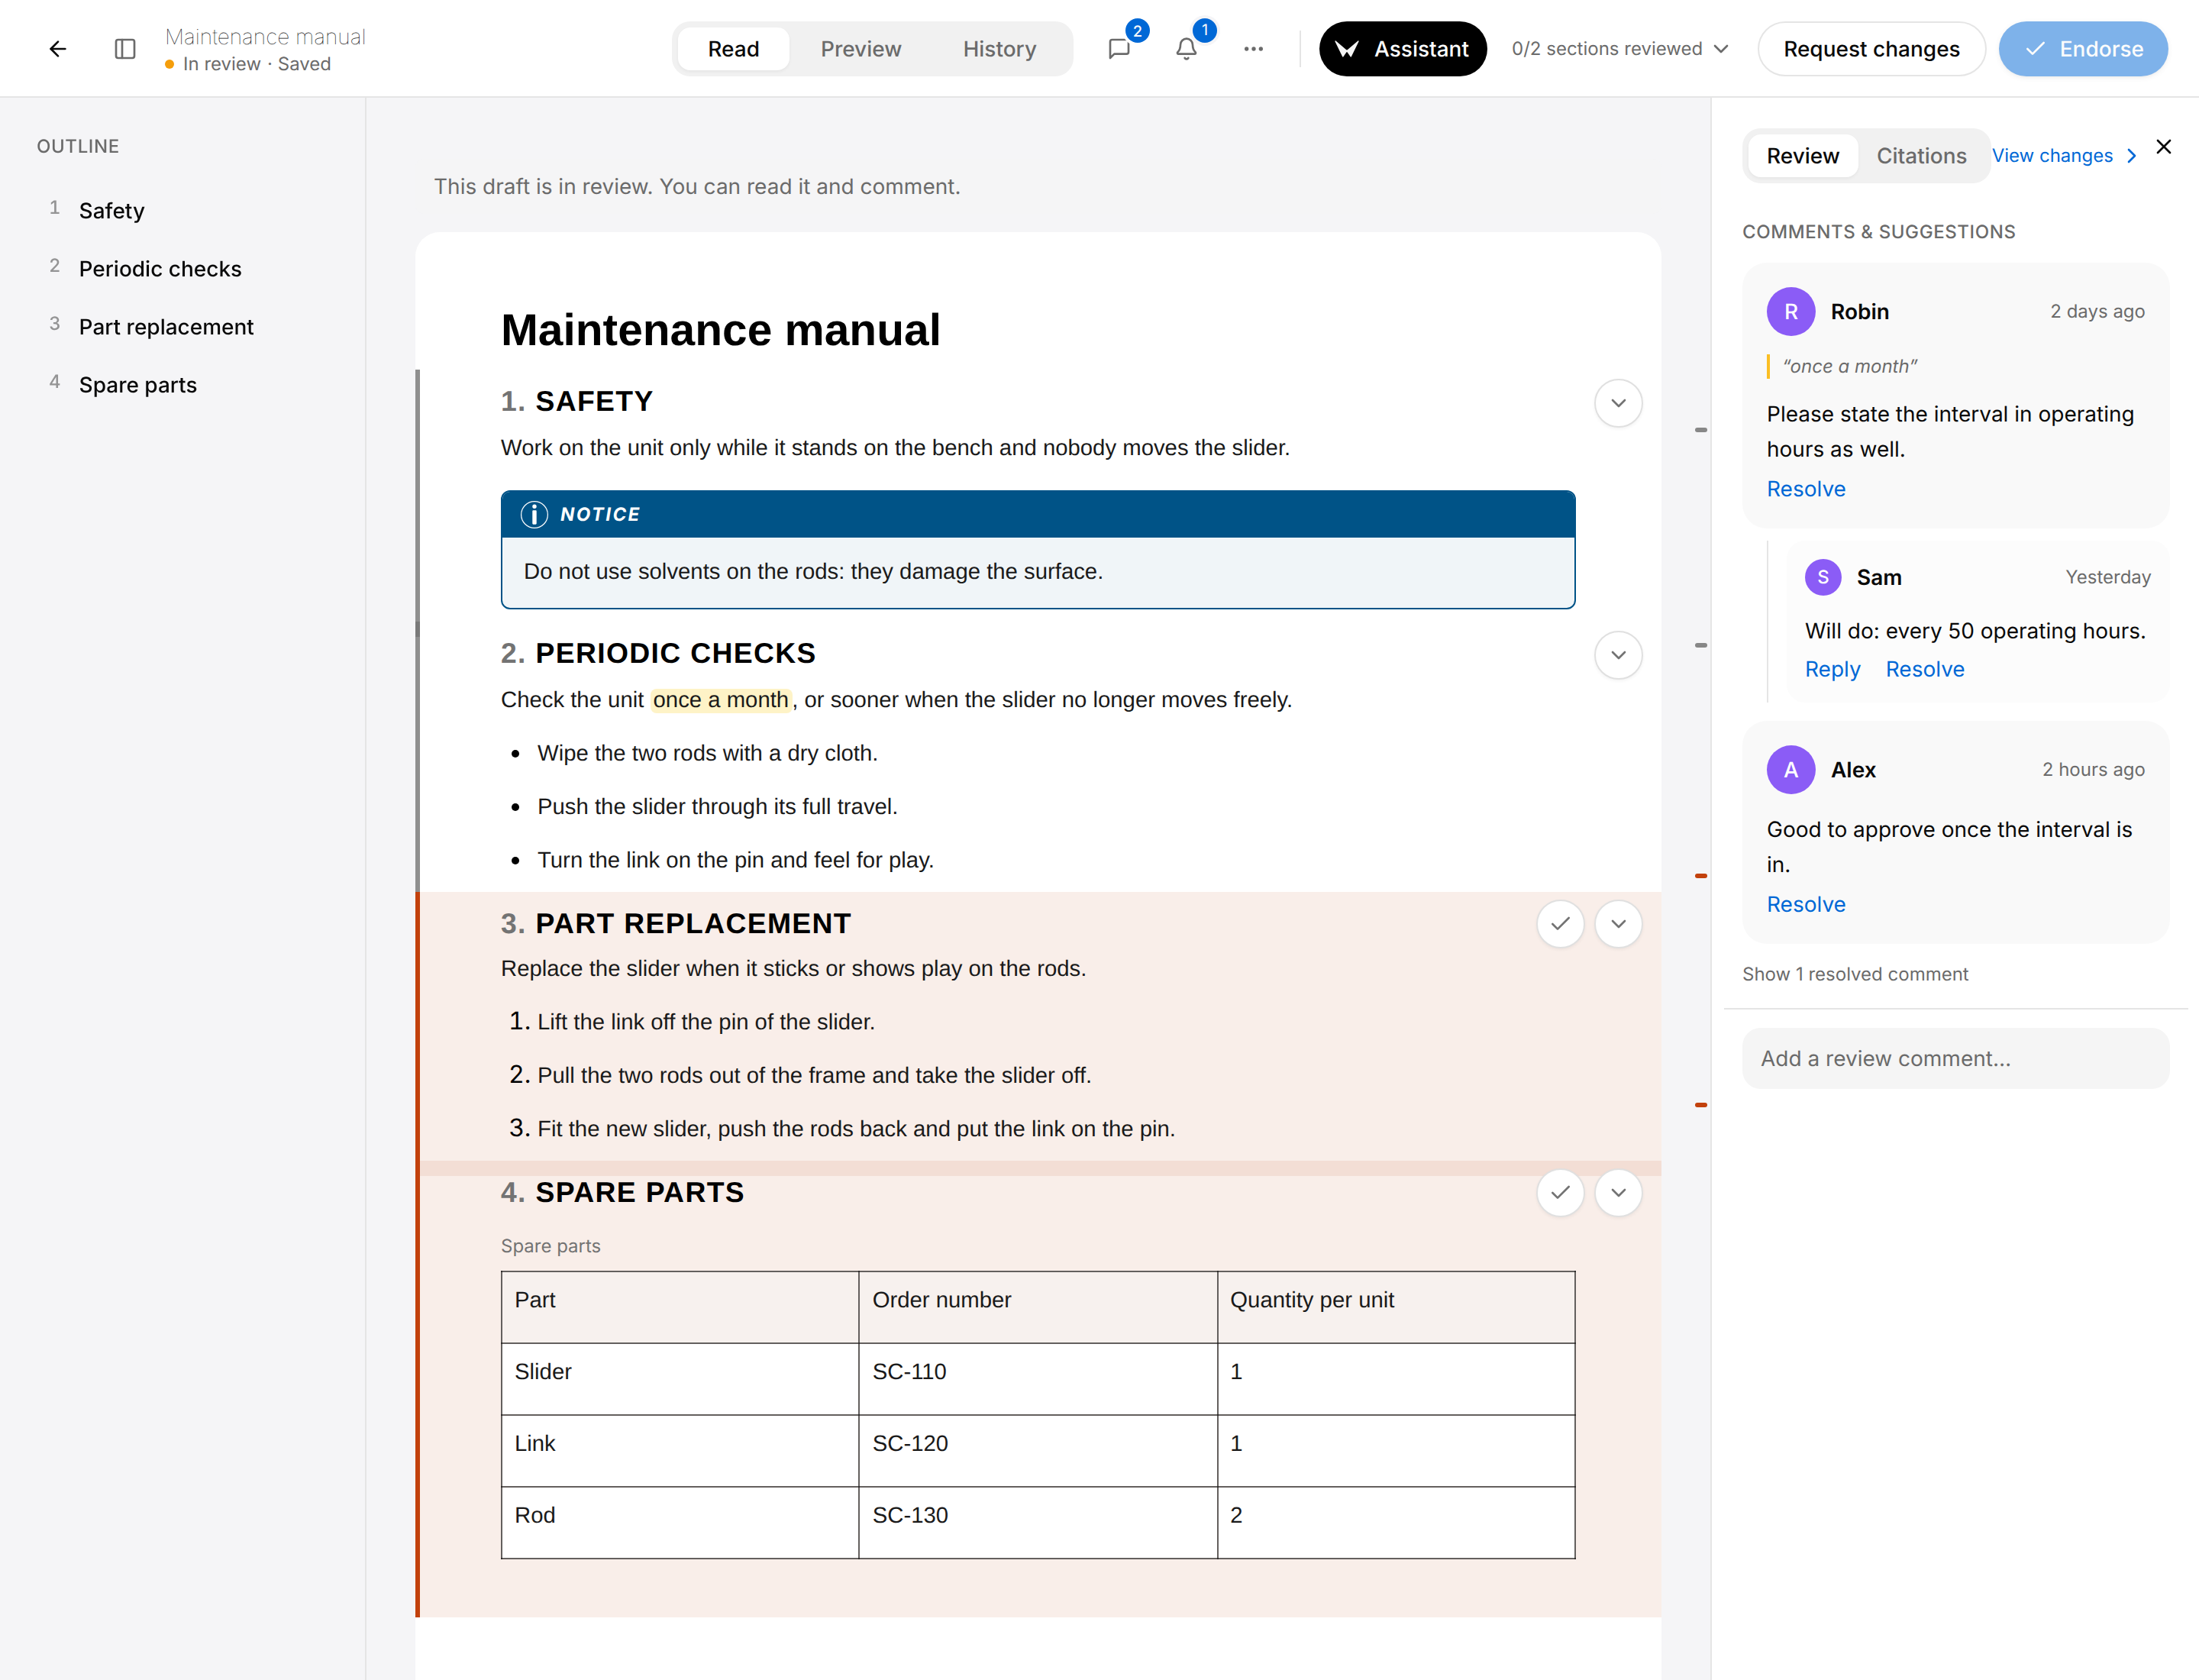Collapse the Spare Parts section chevron
This screenshot has height=1680, width=2199.
(1618, 1192)
